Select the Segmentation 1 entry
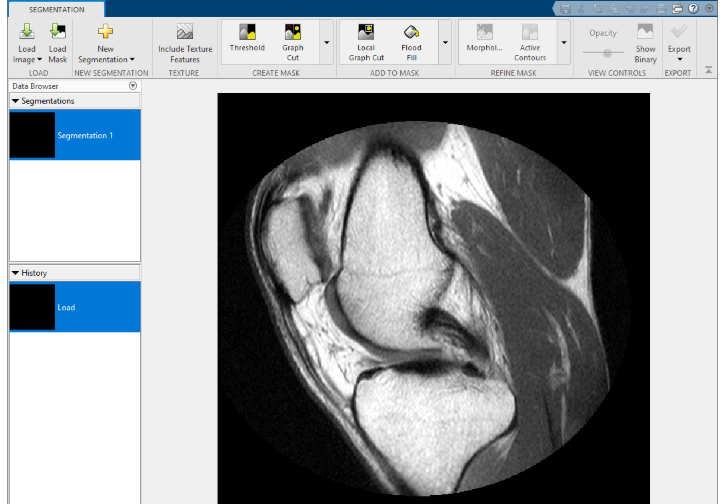This screenshot has width=726, height=504. click(75, 135)
